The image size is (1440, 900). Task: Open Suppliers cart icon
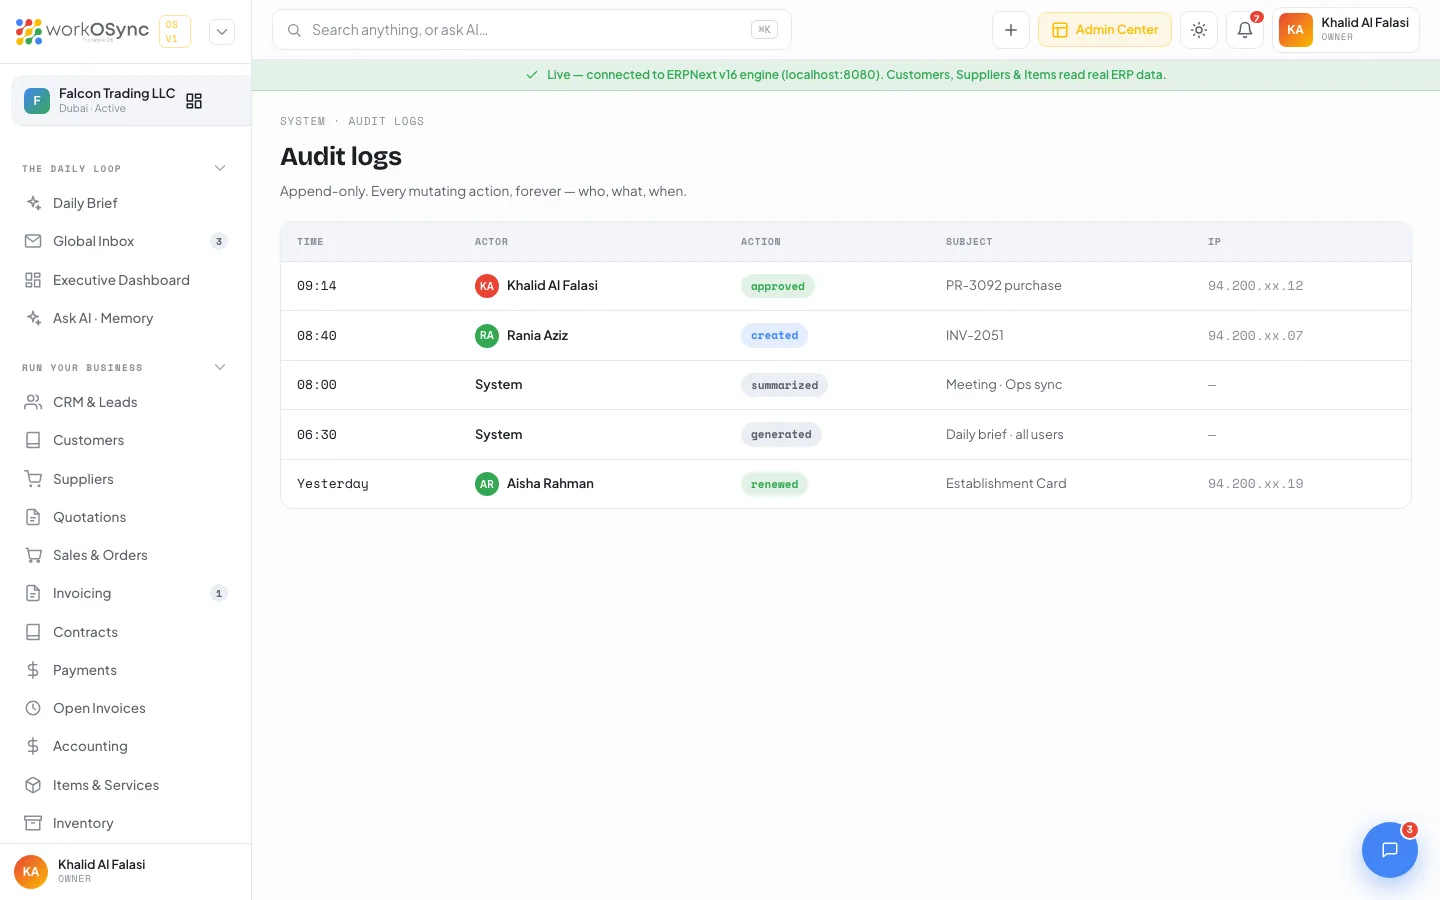[33, 479]
